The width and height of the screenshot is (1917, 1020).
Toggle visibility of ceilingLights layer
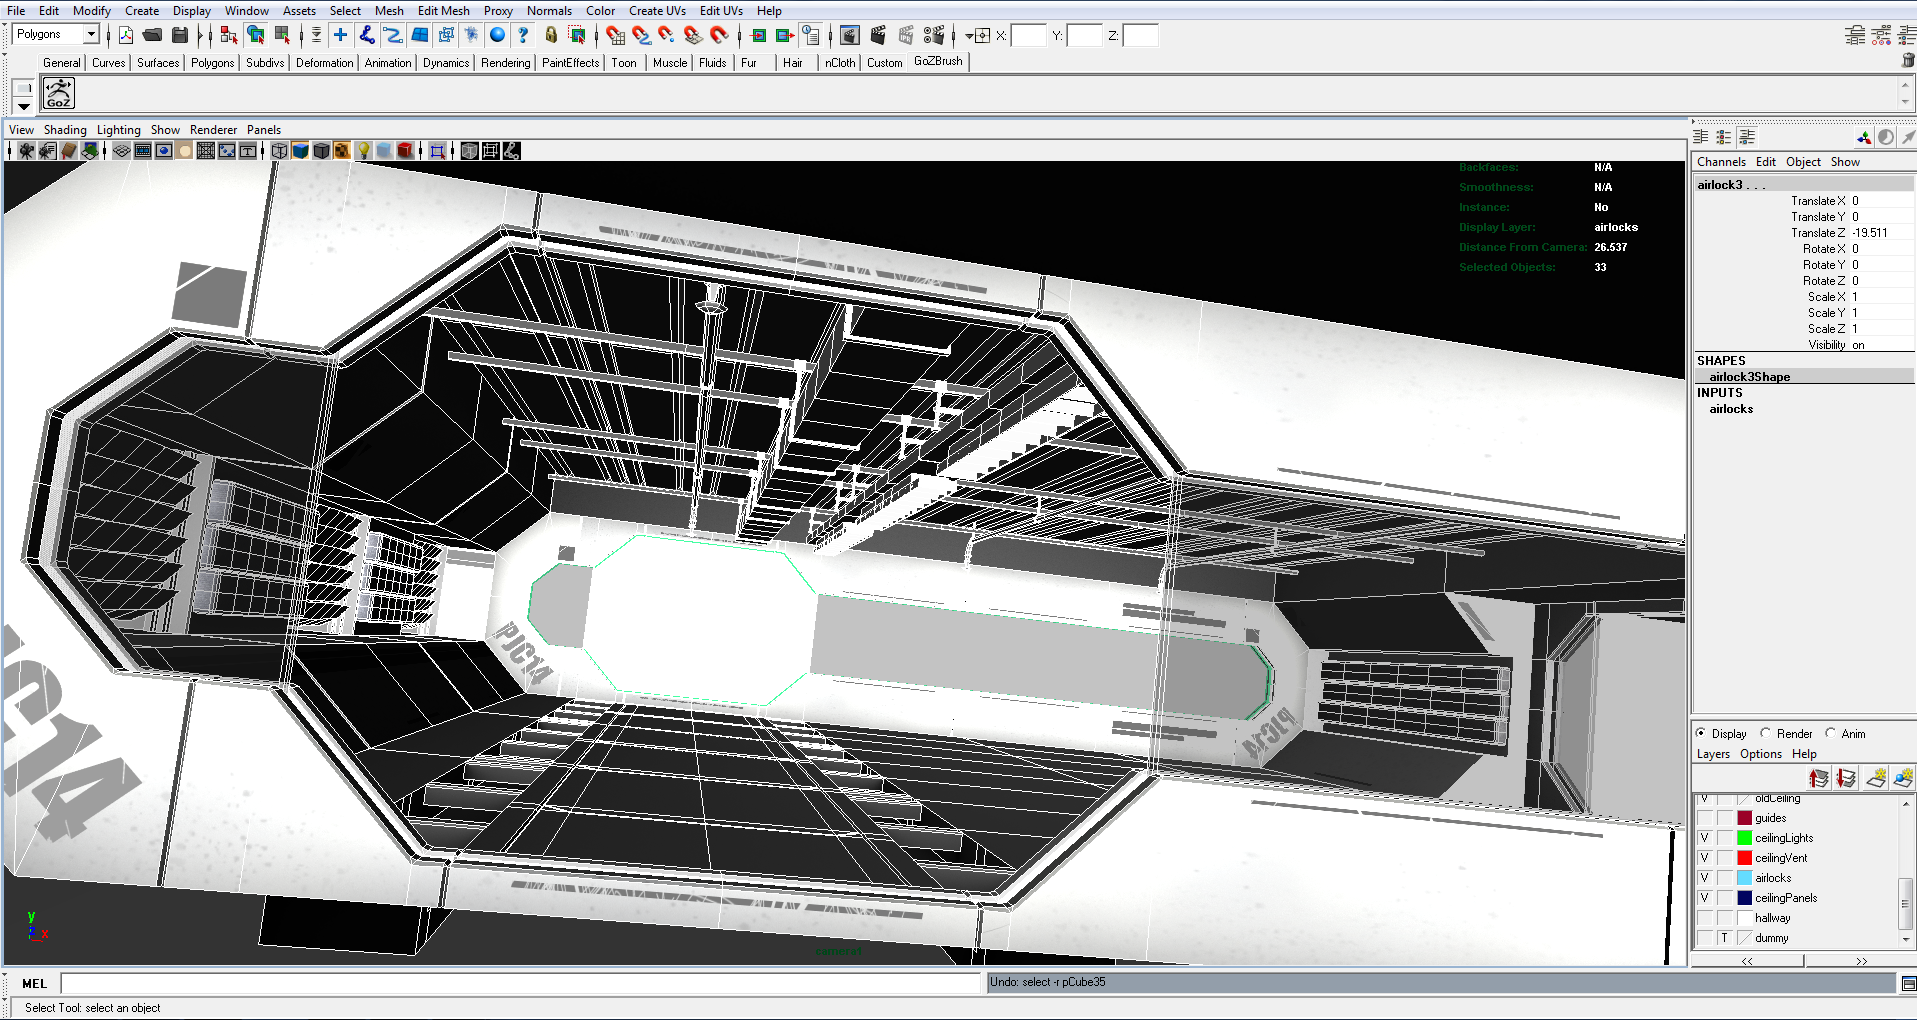(x=1705, y=838)
